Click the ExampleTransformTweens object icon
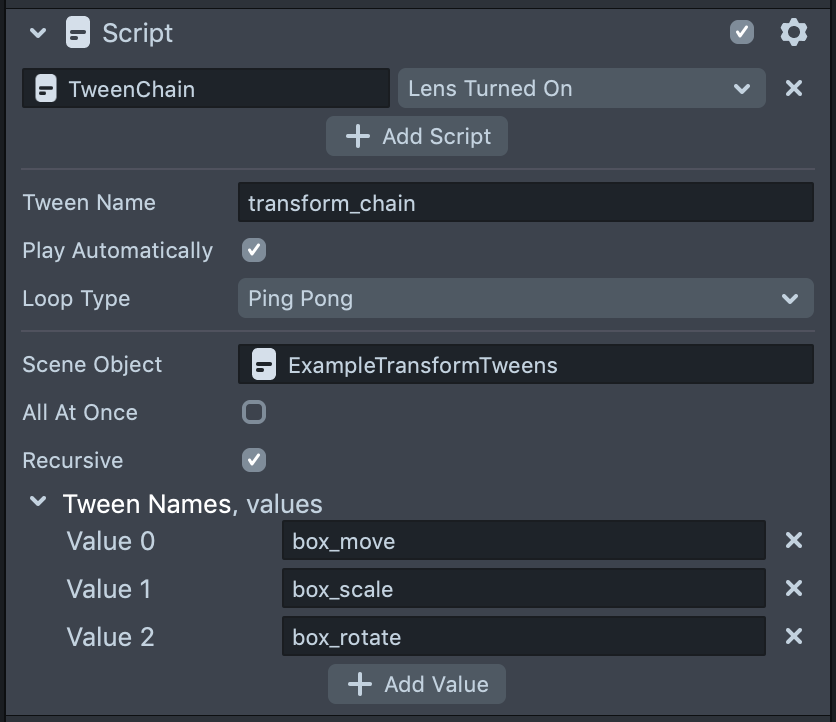836x722 pixels. coord(264,364)
